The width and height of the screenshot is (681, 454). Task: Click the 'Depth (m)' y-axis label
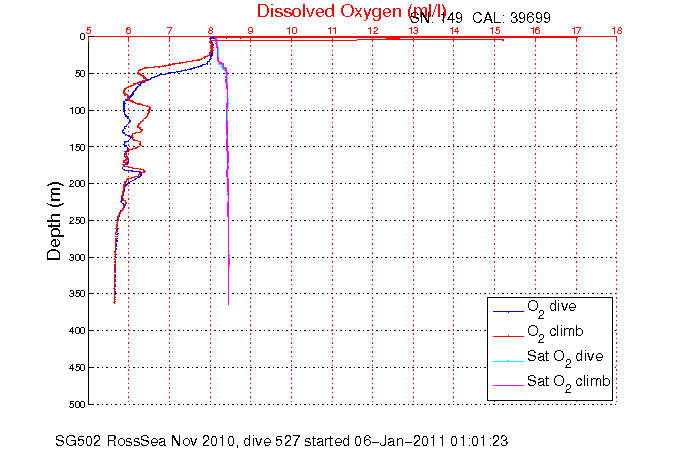(54, 221)
